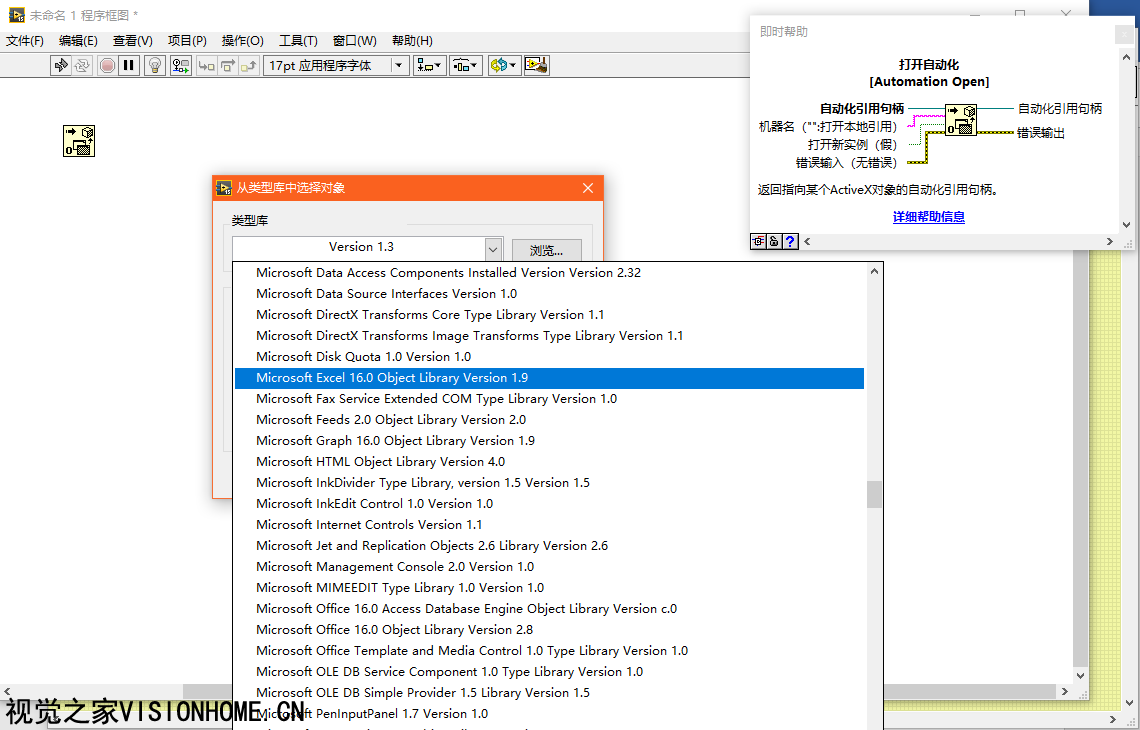Open the 工具(T) menu
This screenshot has width=1140, height=730.
pos(298,41)
